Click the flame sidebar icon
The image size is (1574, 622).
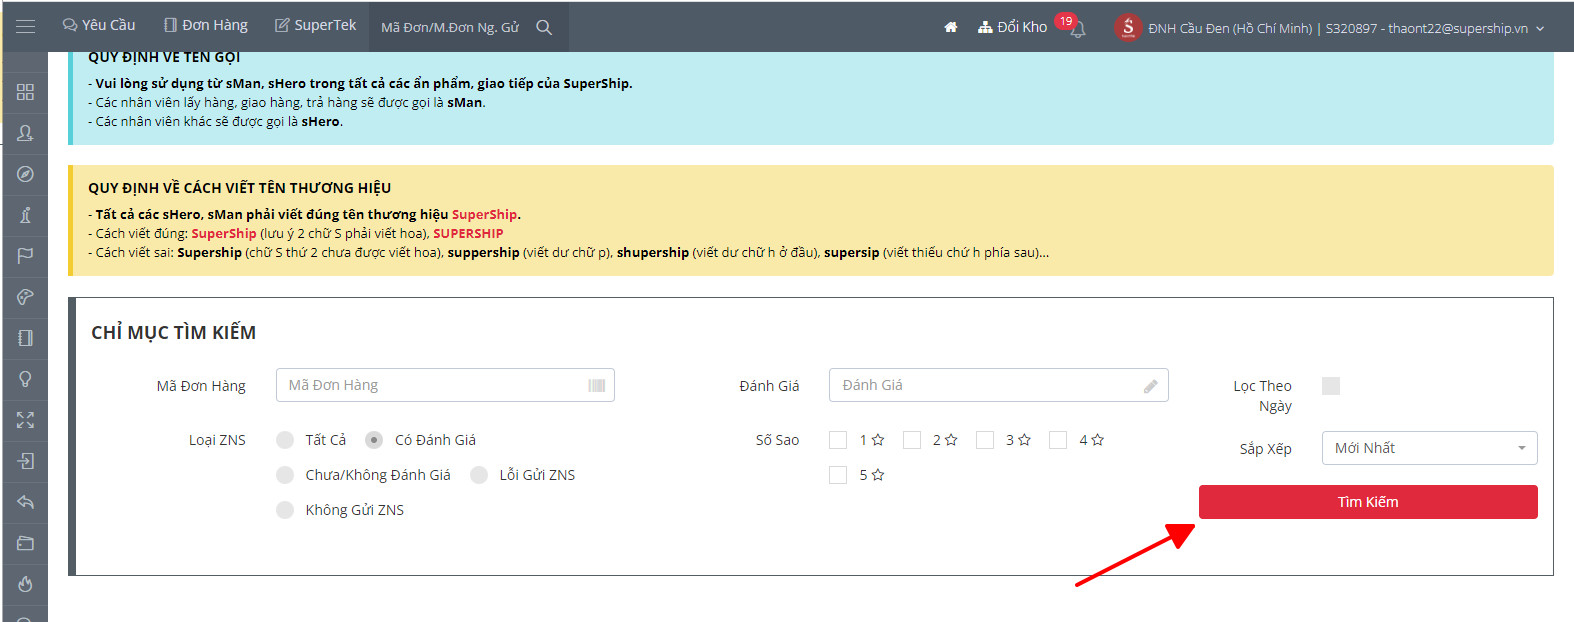(25, 584)
